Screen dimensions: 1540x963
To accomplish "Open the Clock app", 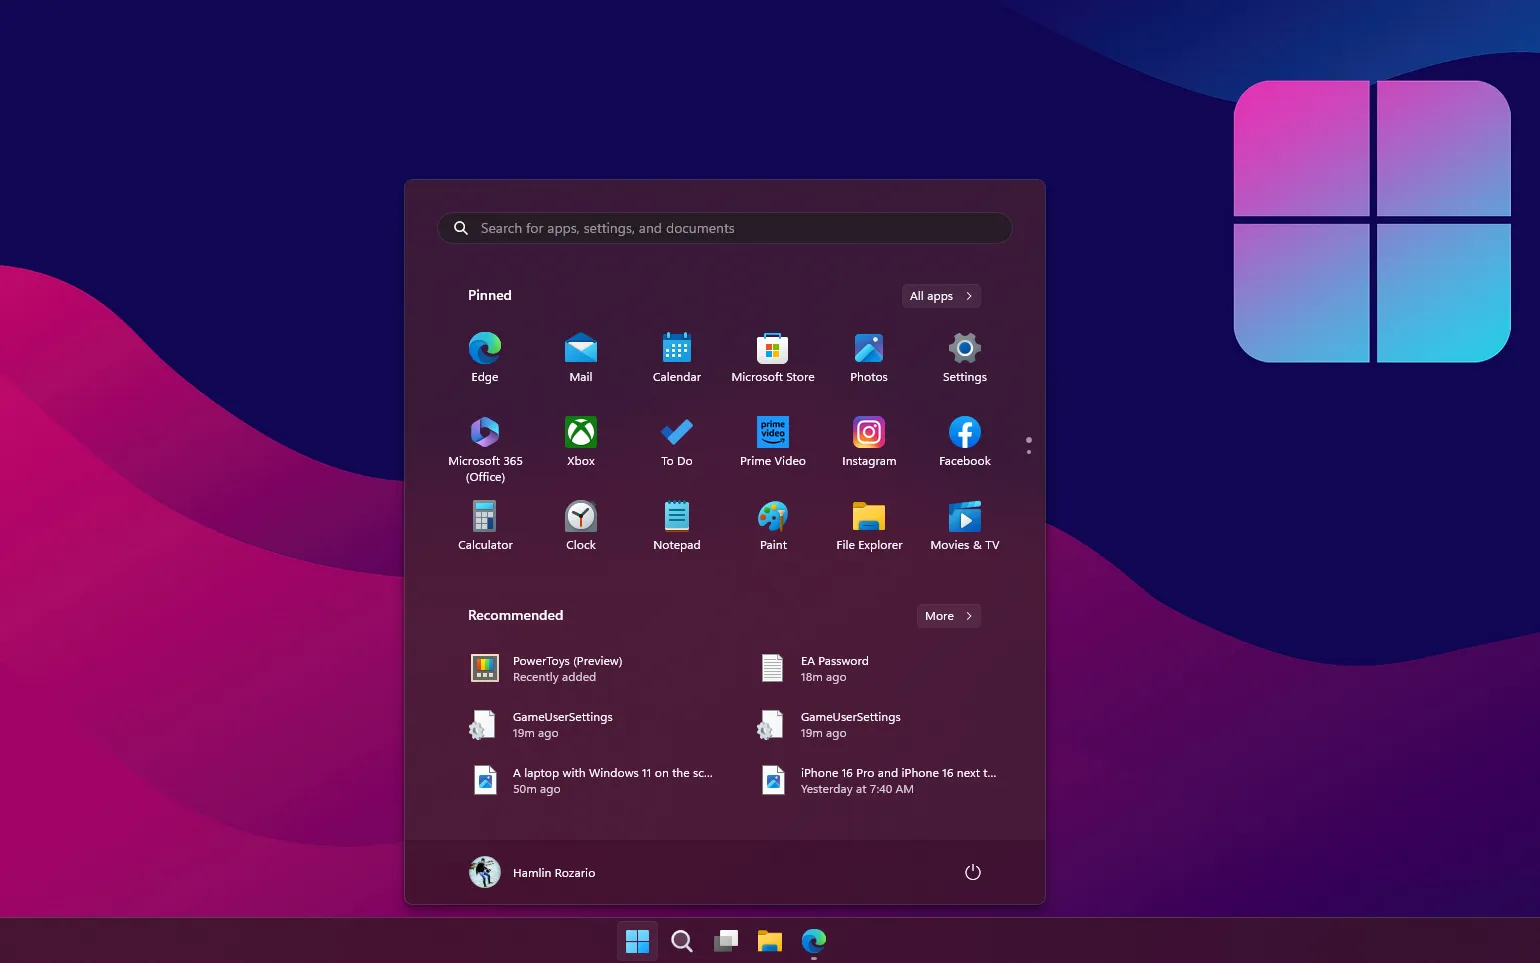I will tap(580, 524).
